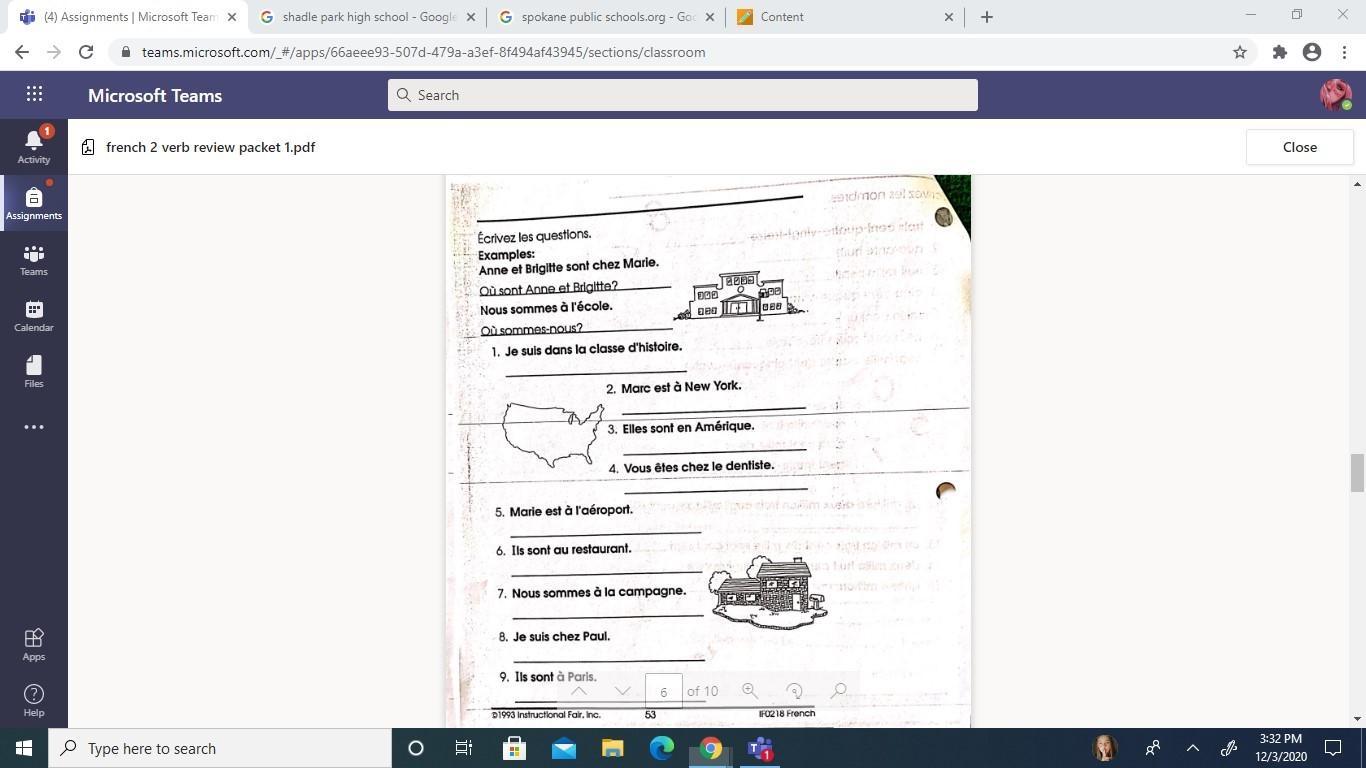Click the 'Microsoft Teams' header title
Viewport: 1366px width, 768px height.
(155, 95)
